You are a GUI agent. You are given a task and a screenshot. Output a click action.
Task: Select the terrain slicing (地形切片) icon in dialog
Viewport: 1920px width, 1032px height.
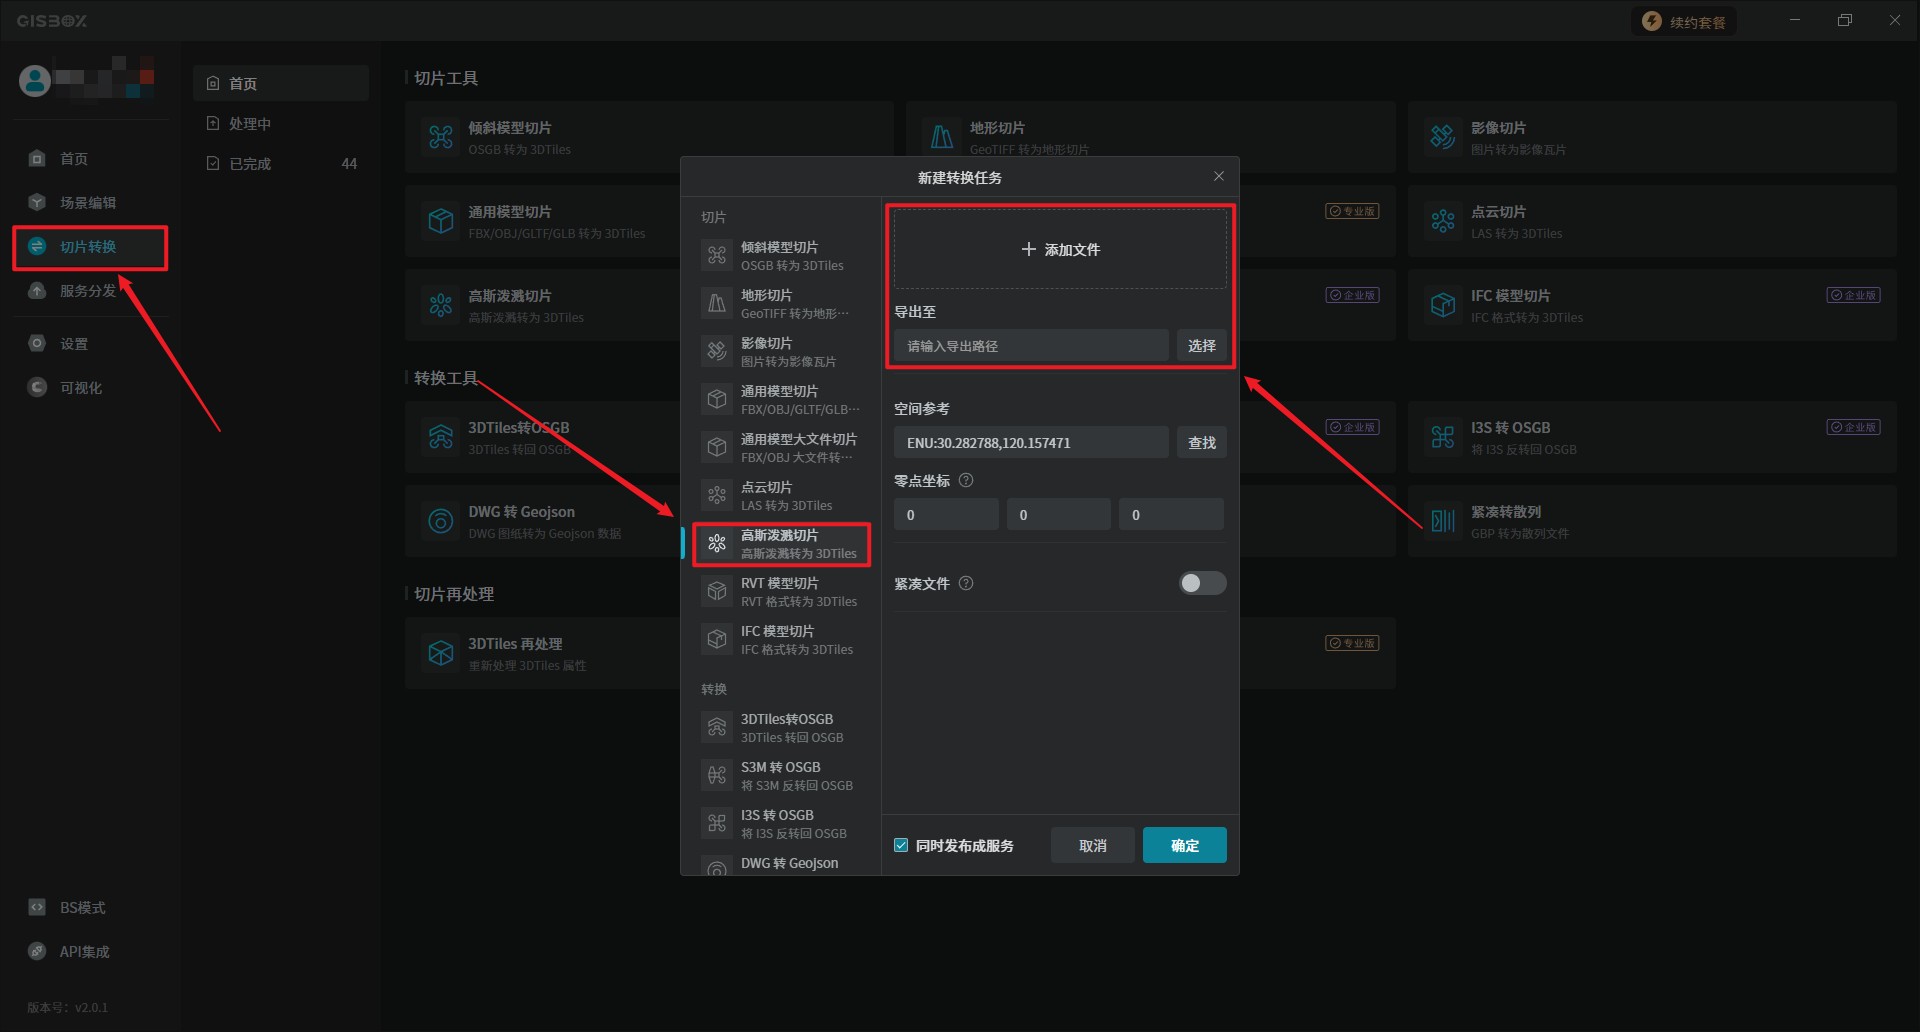click(717, 303)
